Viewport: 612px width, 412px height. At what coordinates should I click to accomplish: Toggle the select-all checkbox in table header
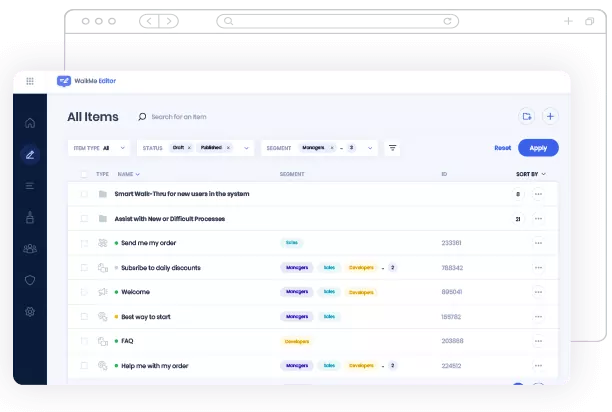pyautogui.click(x=84, y=174)
